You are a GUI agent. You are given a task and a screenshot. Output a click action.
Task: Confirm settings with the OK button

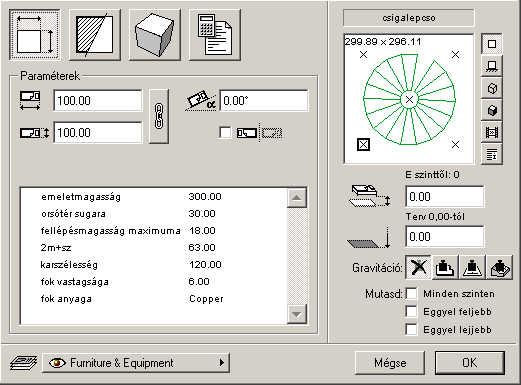pos(470,363)
